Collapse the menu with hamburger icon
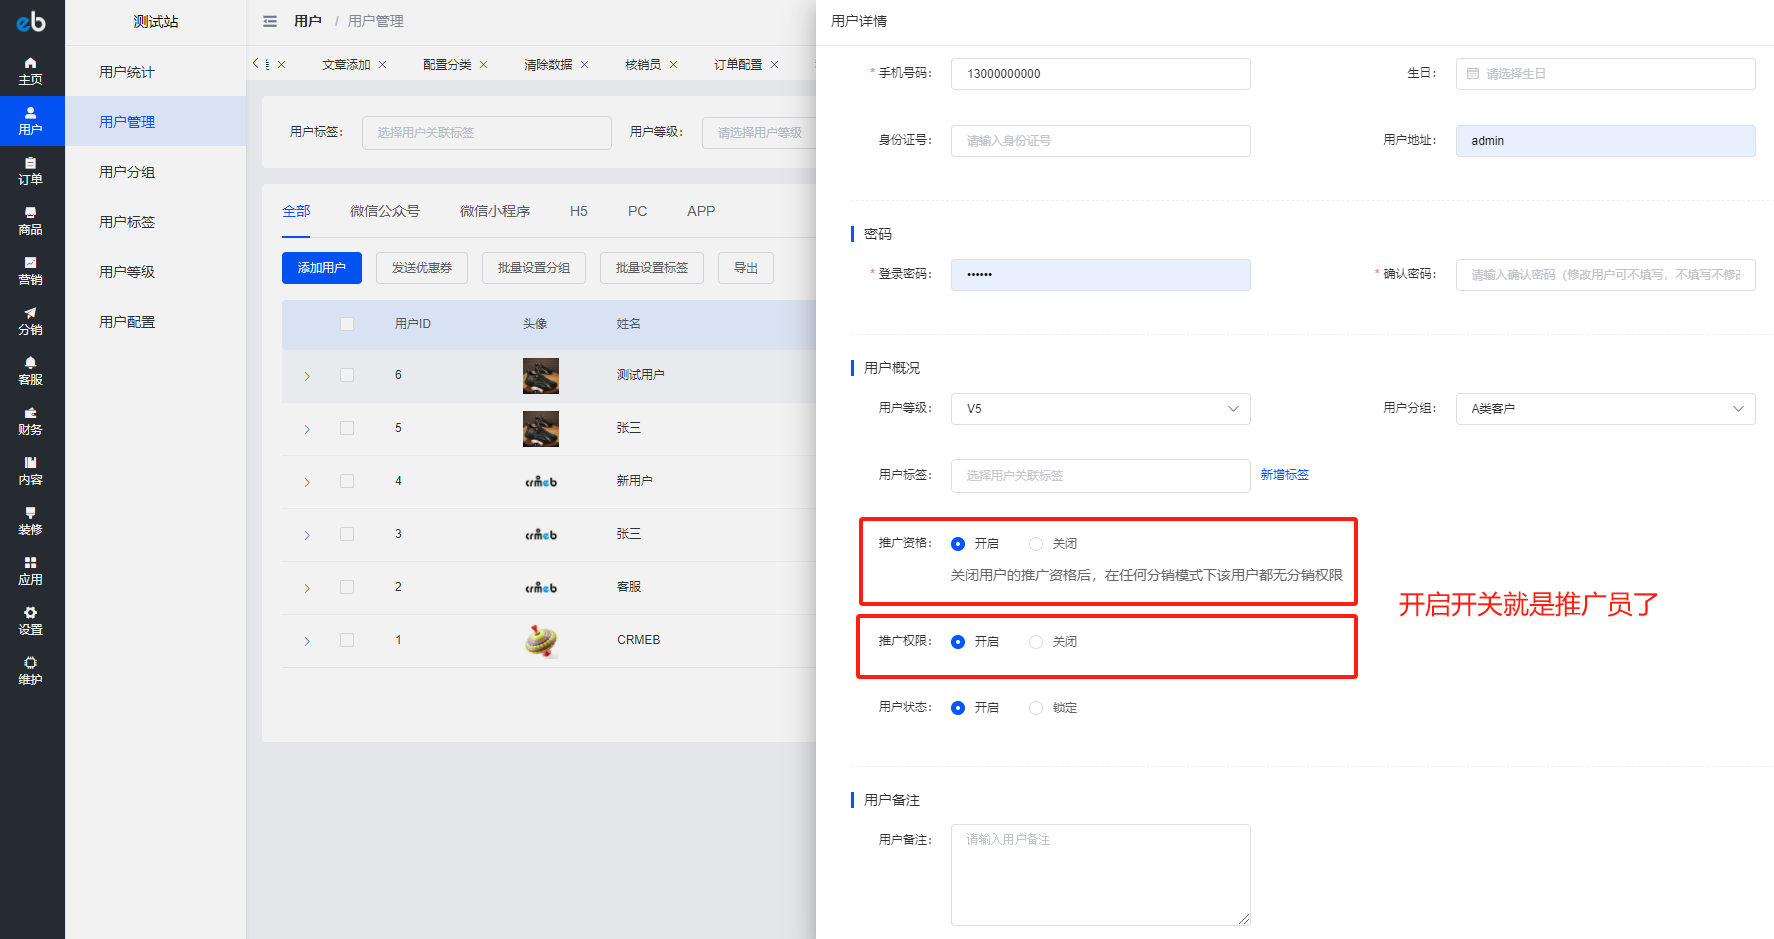The width and height of the screenshot is (1774, 939). point(270,21)
